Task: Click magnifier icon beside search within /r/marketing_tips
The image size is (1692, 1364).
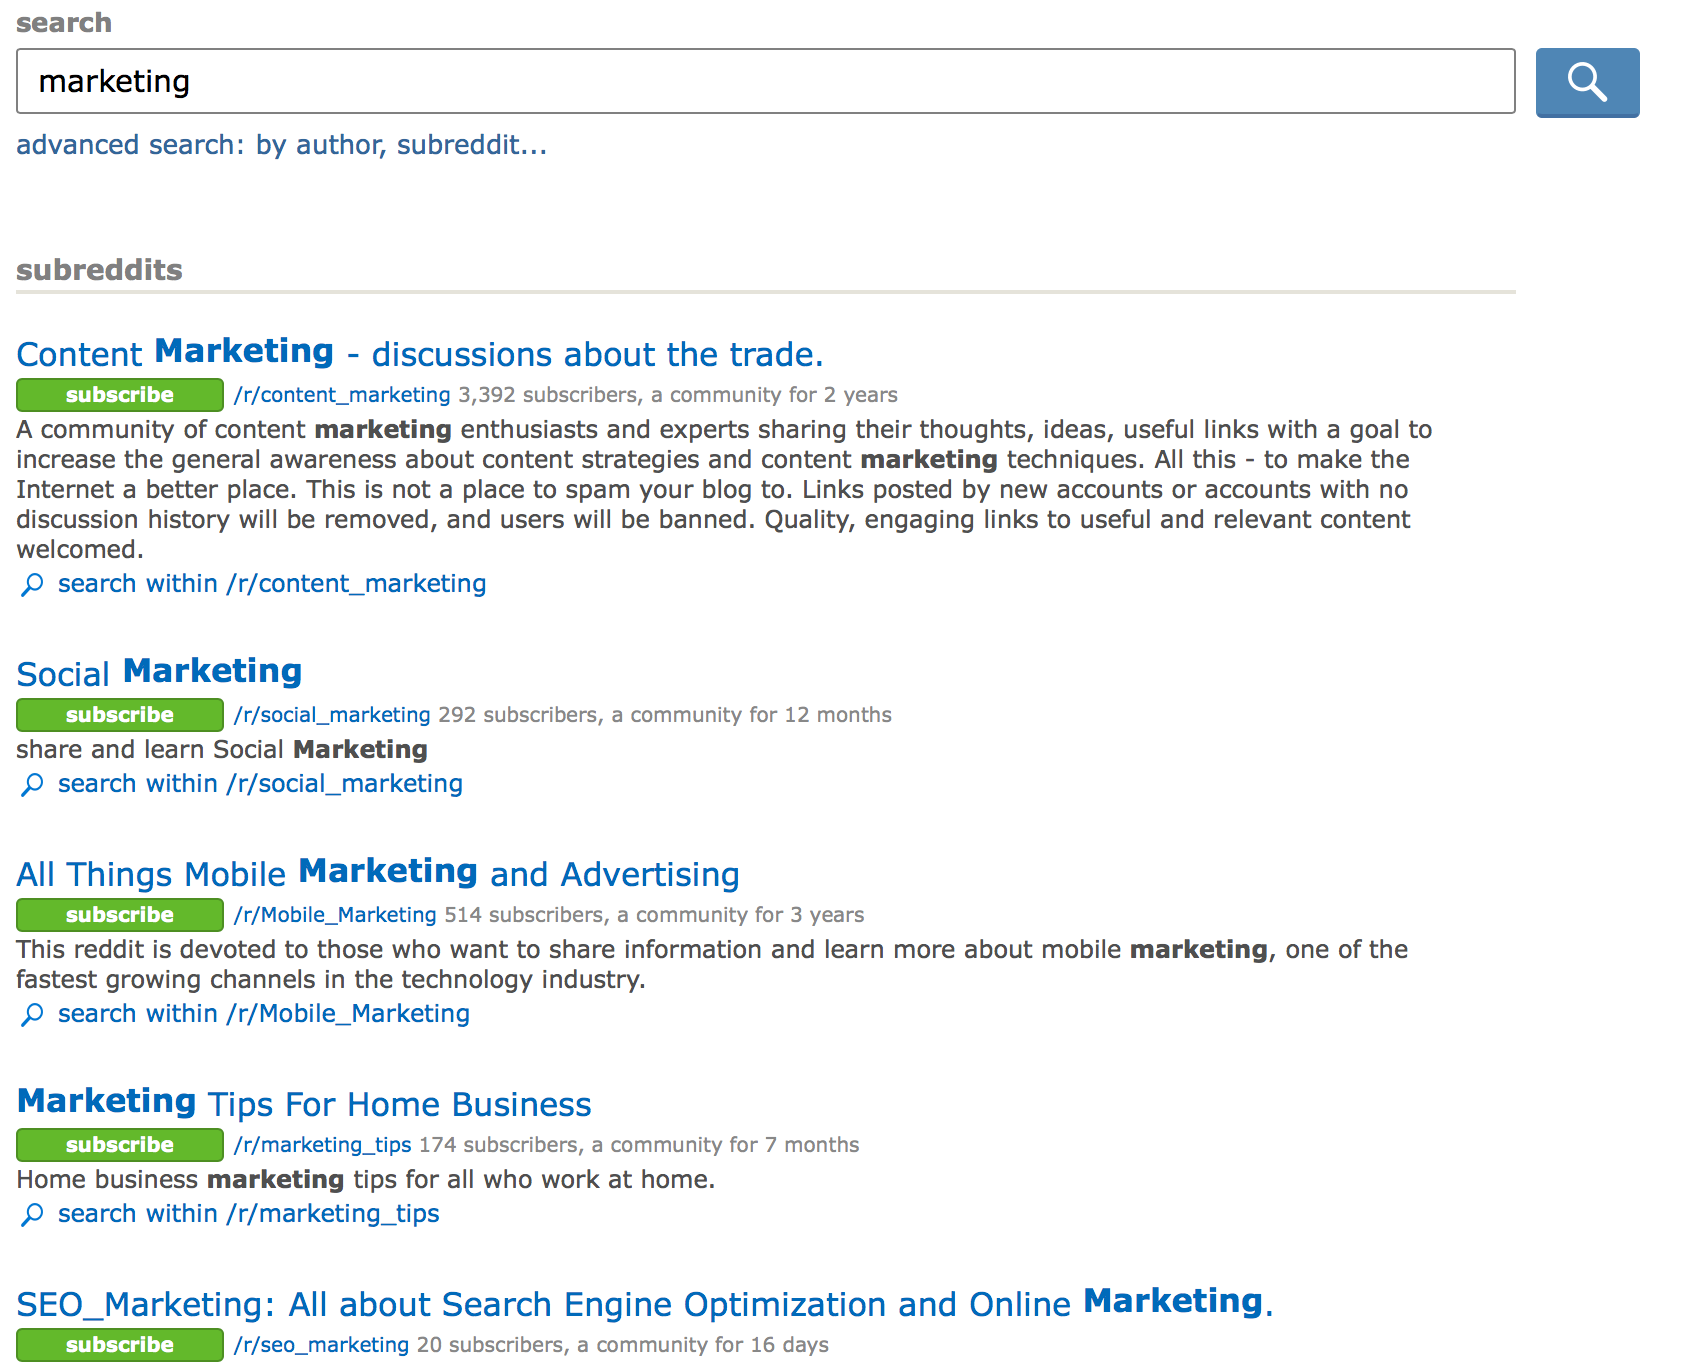Action: (x=32, y=1214)
